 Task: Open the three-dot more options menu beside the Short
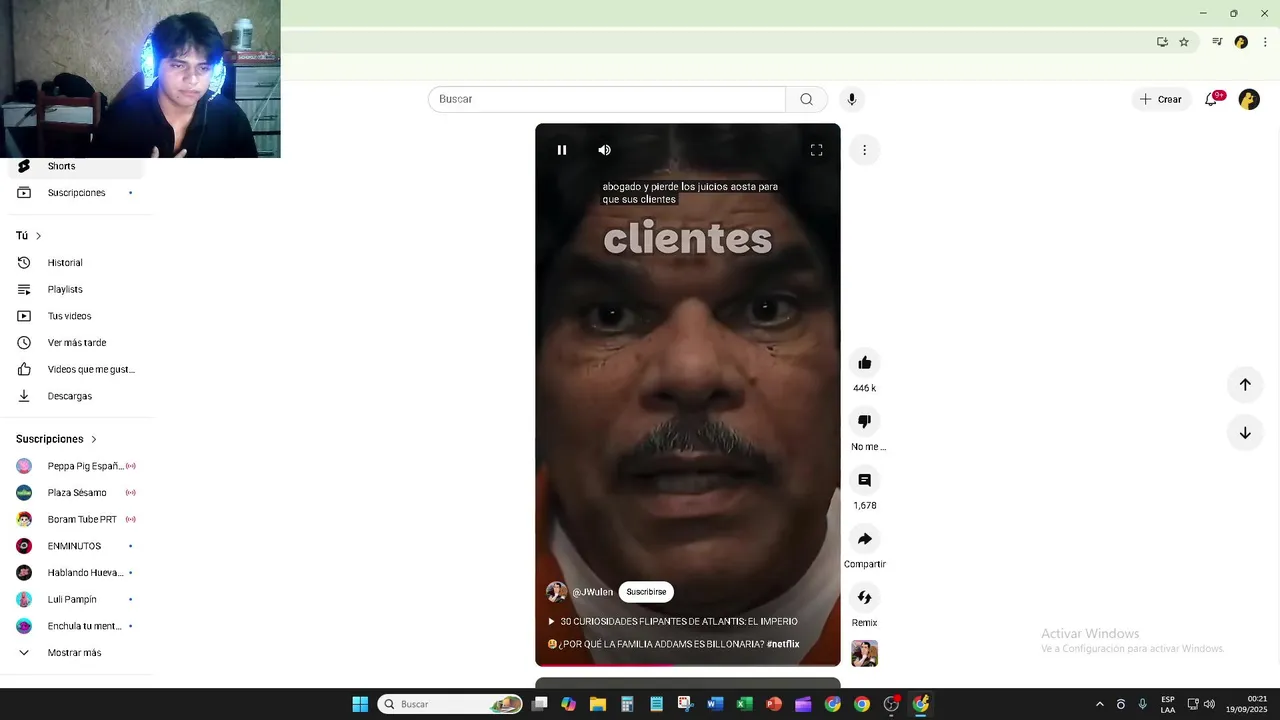pyautogui.click(x=864, y=150)
